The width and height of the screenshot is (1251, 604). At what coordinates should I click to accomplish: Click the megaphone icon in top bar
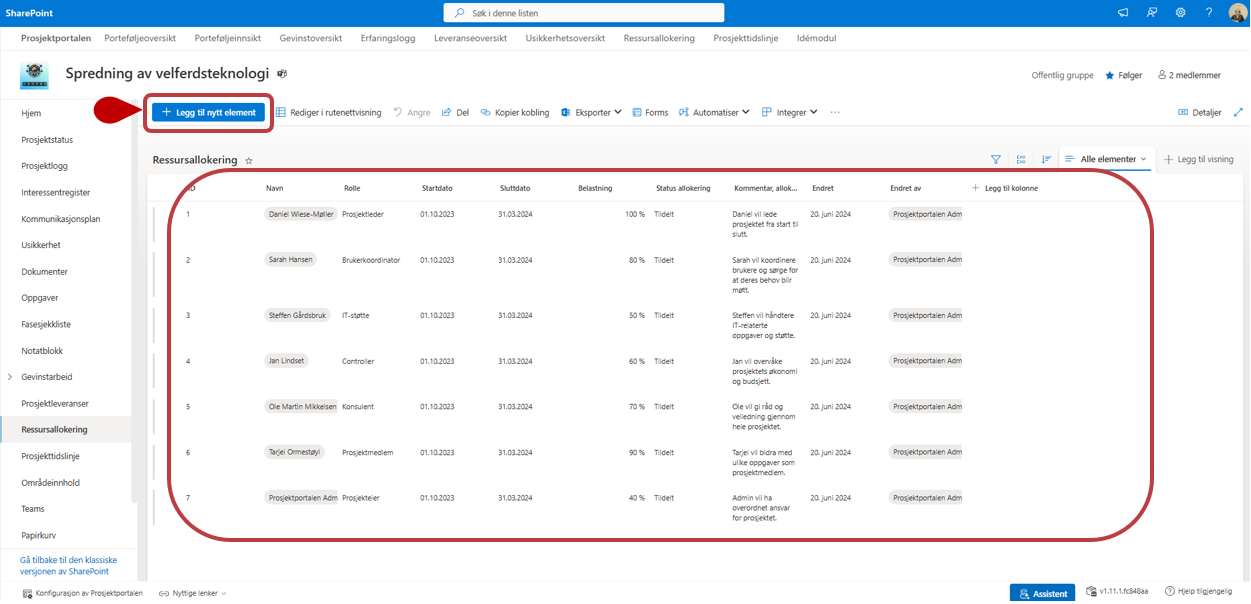point(1123,13)
